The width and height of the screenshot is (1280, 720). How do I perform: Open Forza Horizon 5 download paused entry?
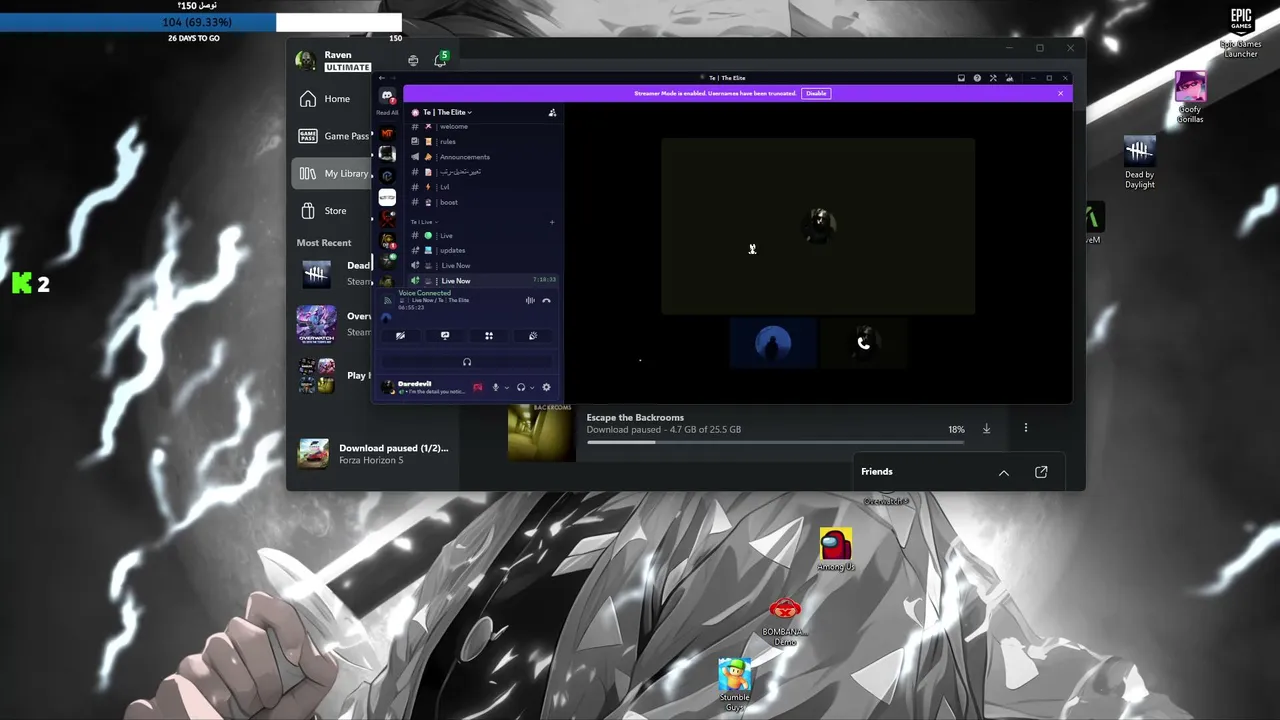click(374, 454)
